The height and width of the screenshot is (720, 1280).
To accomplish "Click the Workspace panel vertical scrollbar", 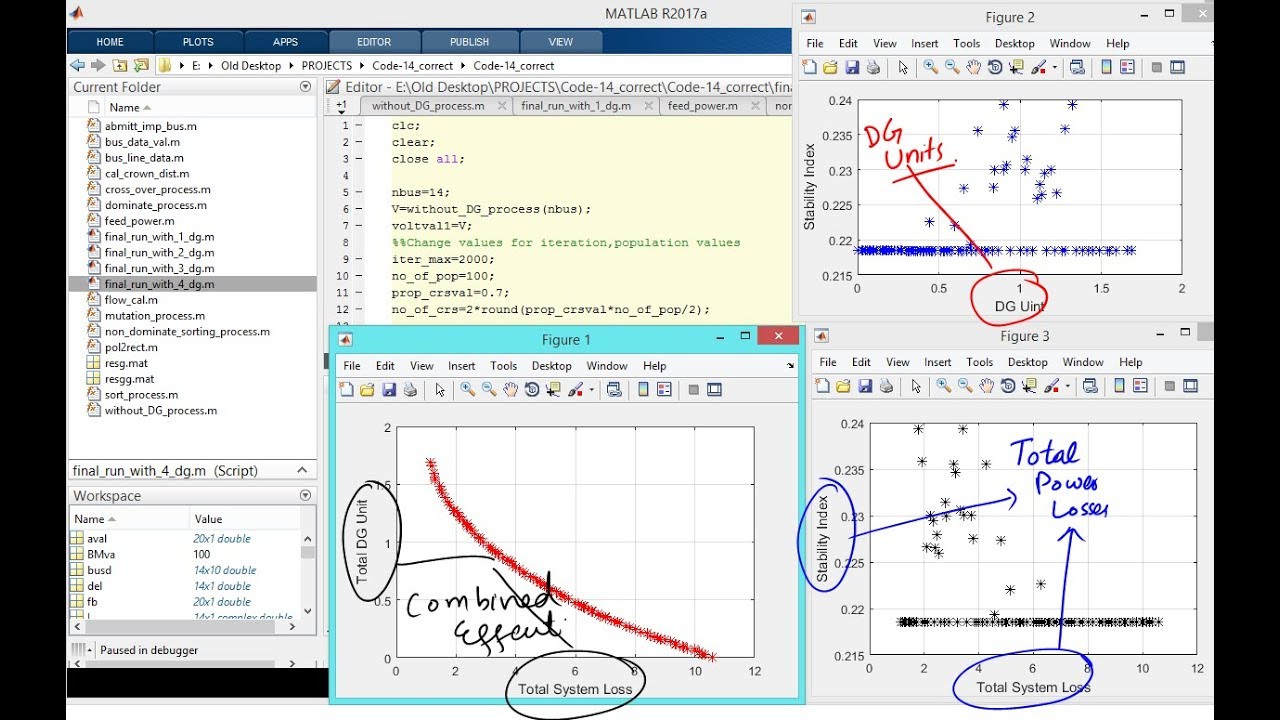I will tap(308, 573).
